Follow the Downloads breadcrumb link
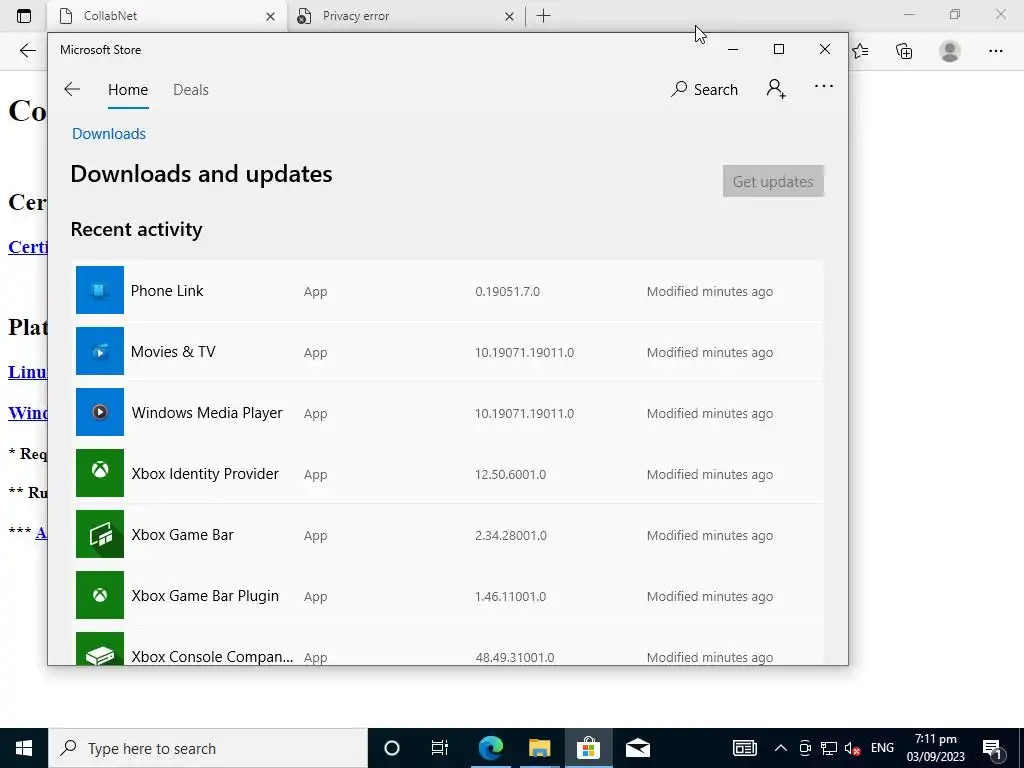This screenshot has height=768, width=1024. click(x=109, y=134)
